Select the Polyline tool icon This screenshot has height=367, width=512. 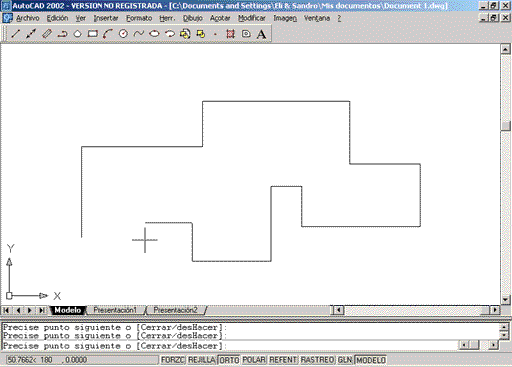click(62, 34)
